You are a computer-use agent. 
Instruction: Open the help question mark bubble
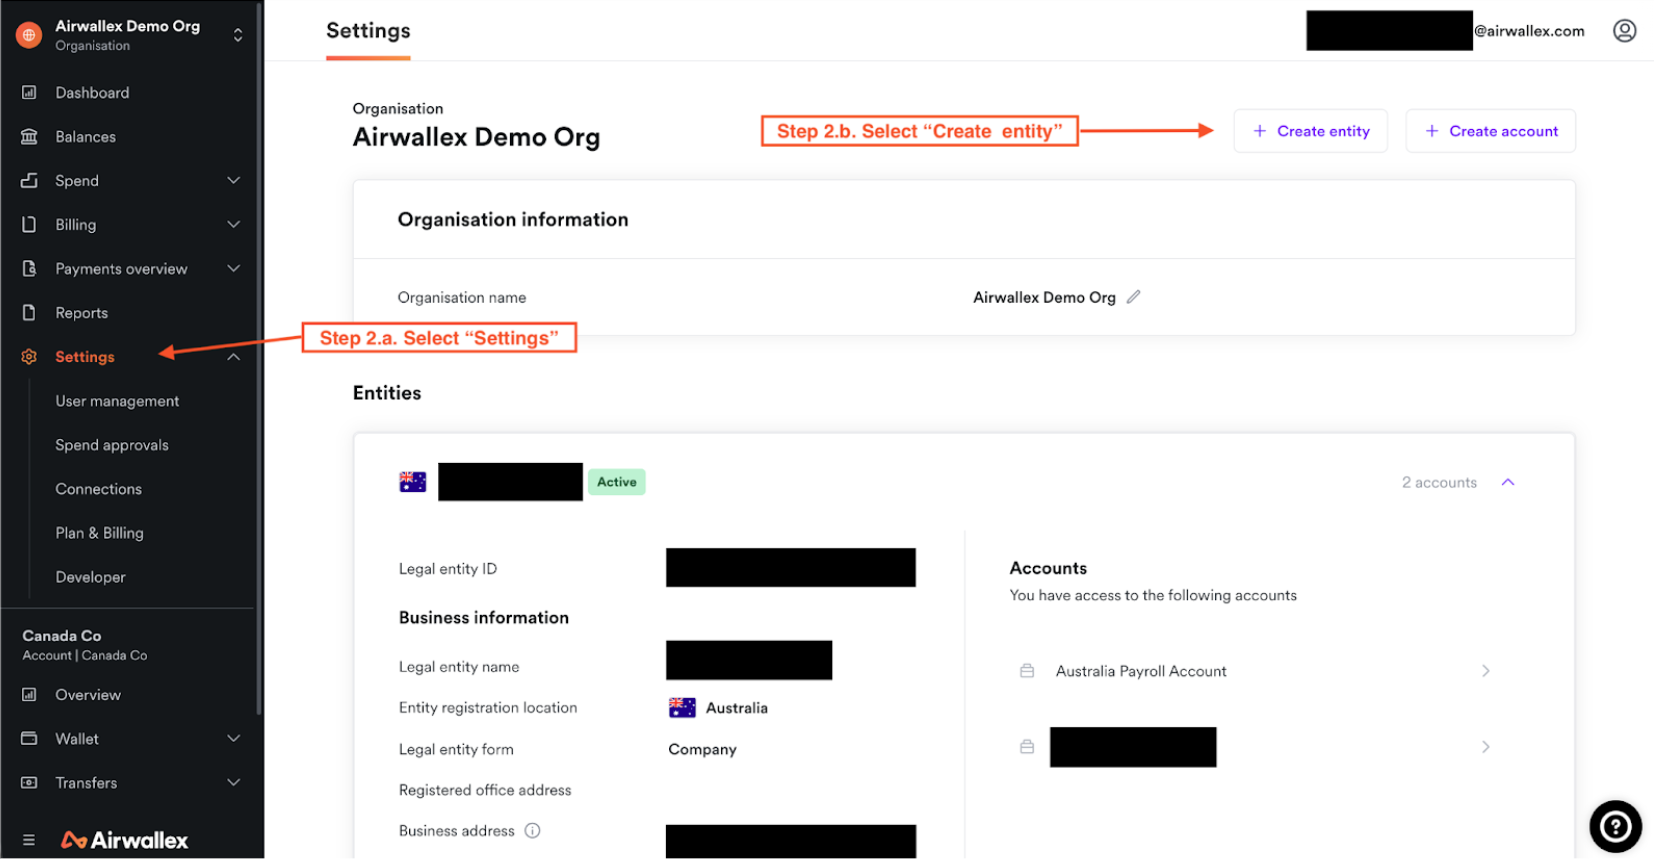tap(1614, 826)
